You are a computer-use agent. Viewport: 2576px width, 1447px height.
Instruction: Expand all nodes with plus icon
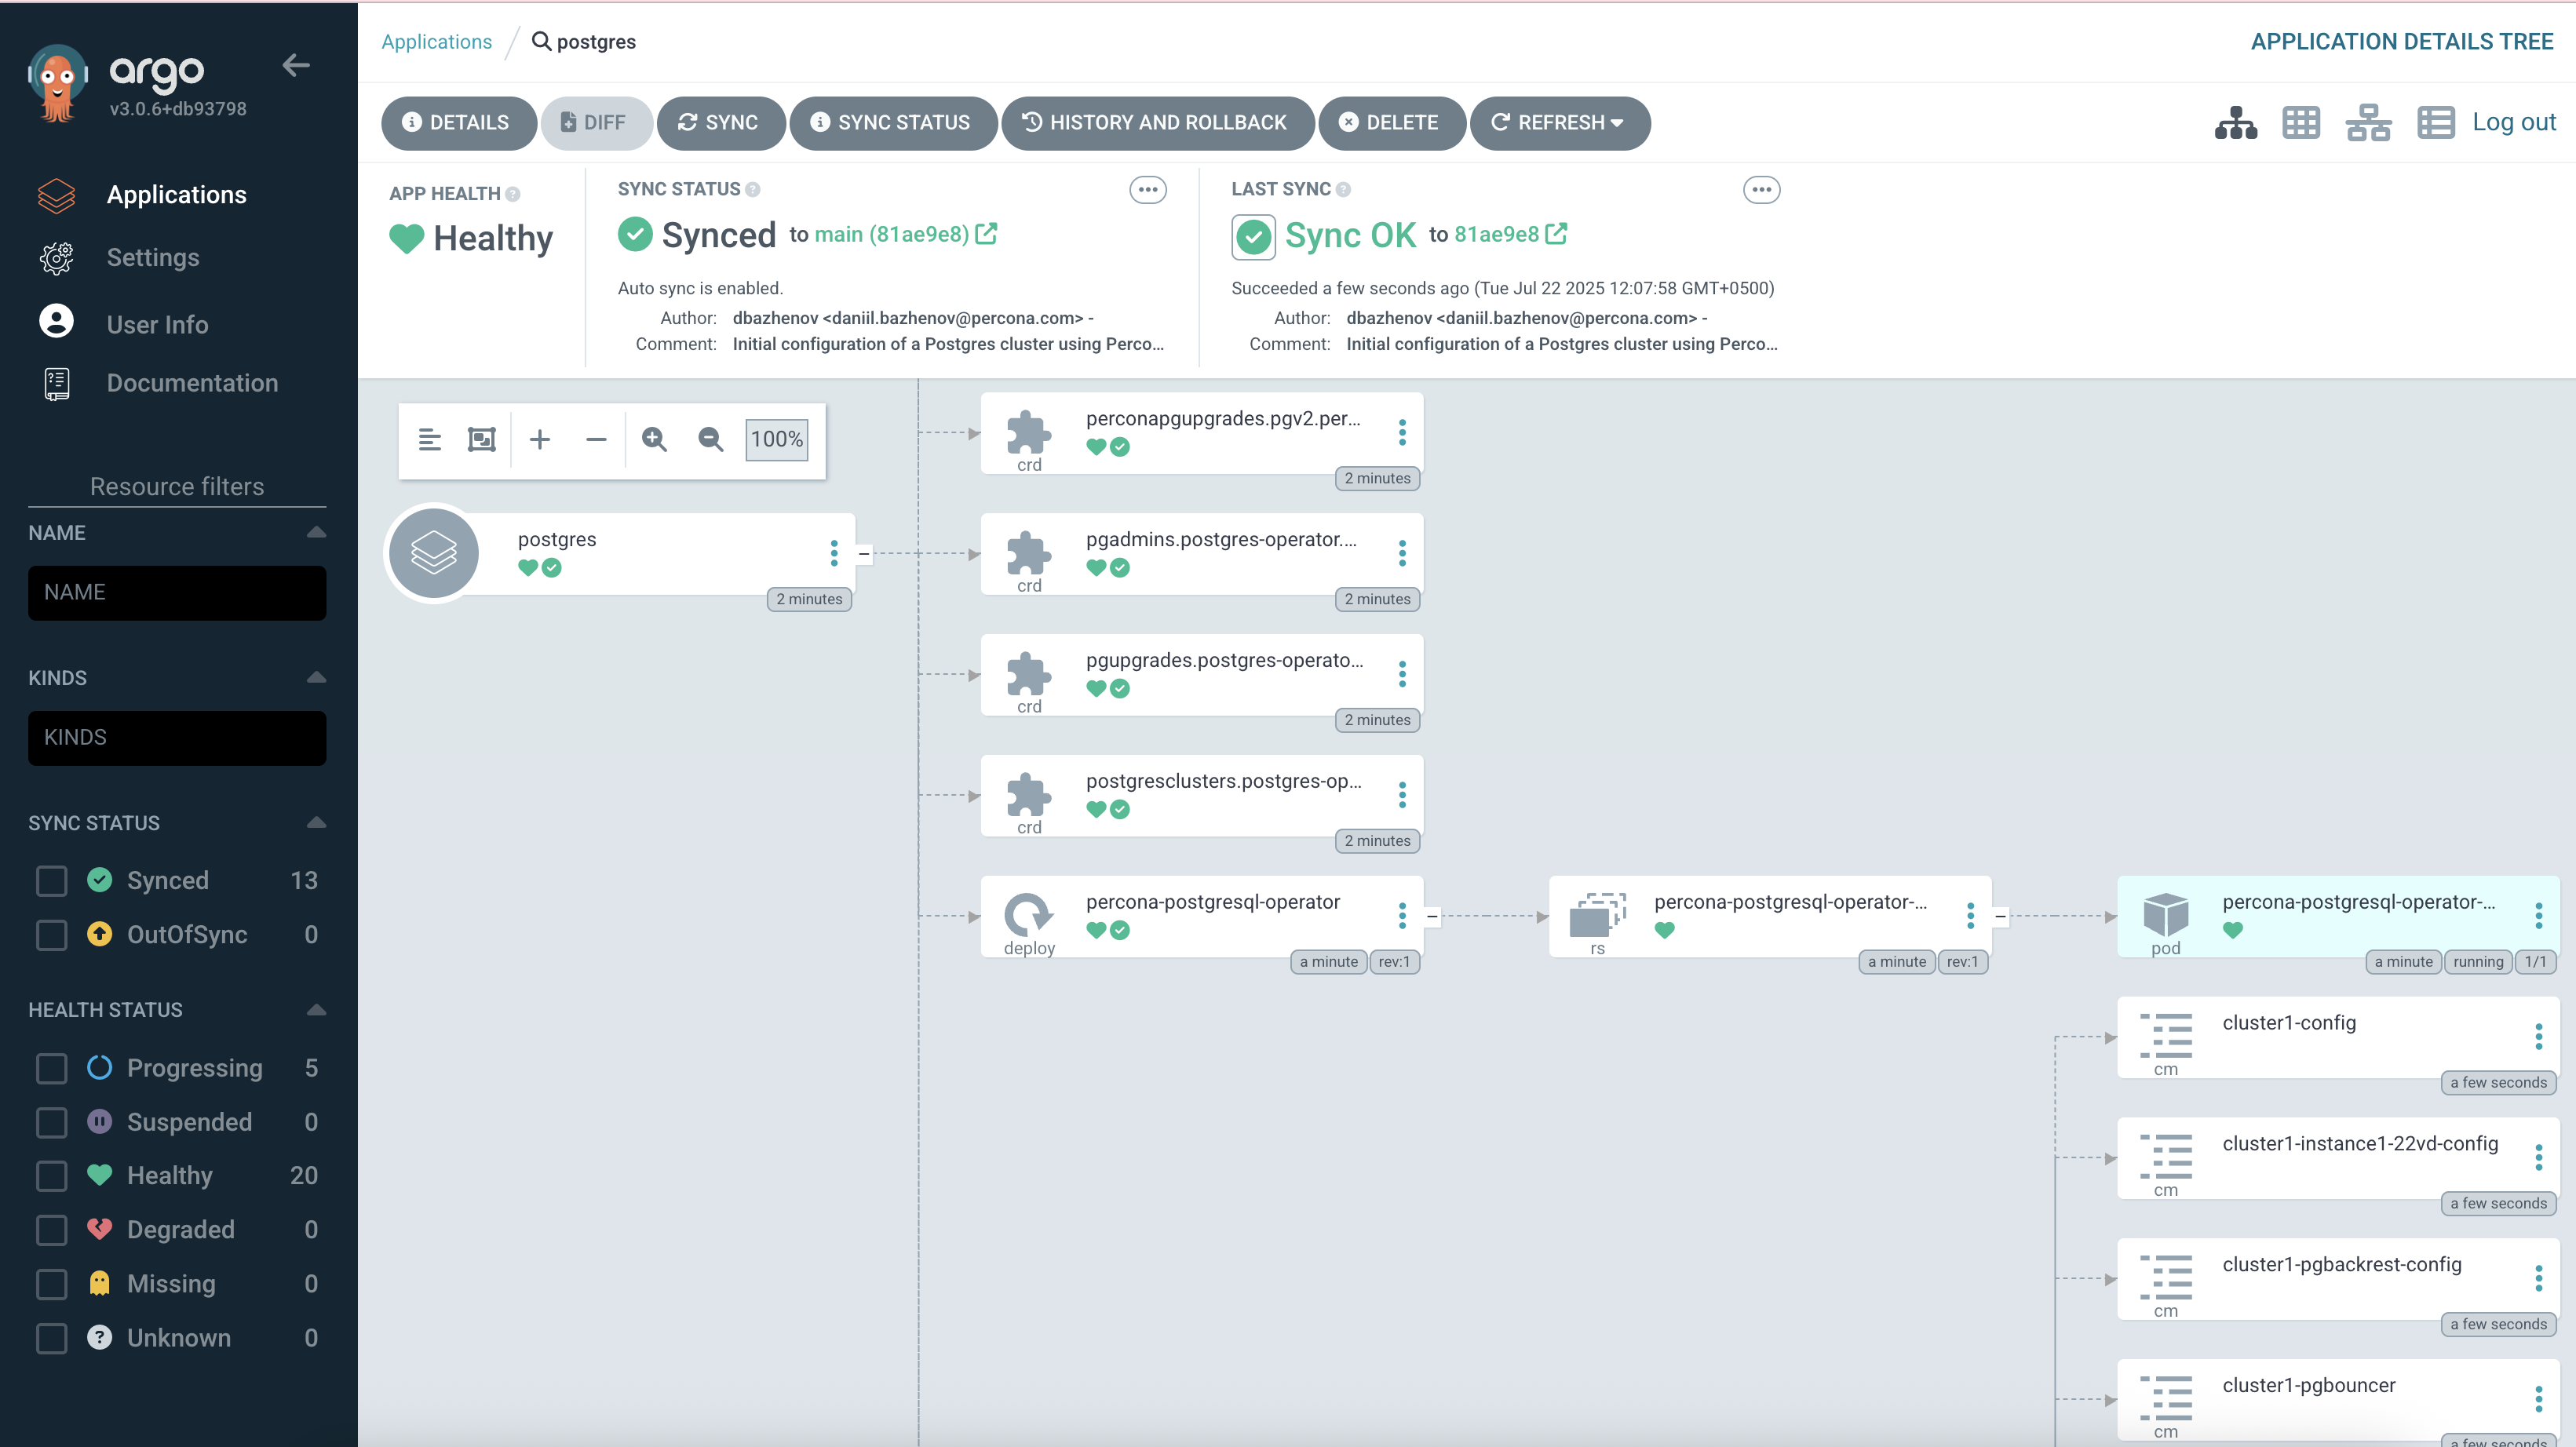[540, 439]
